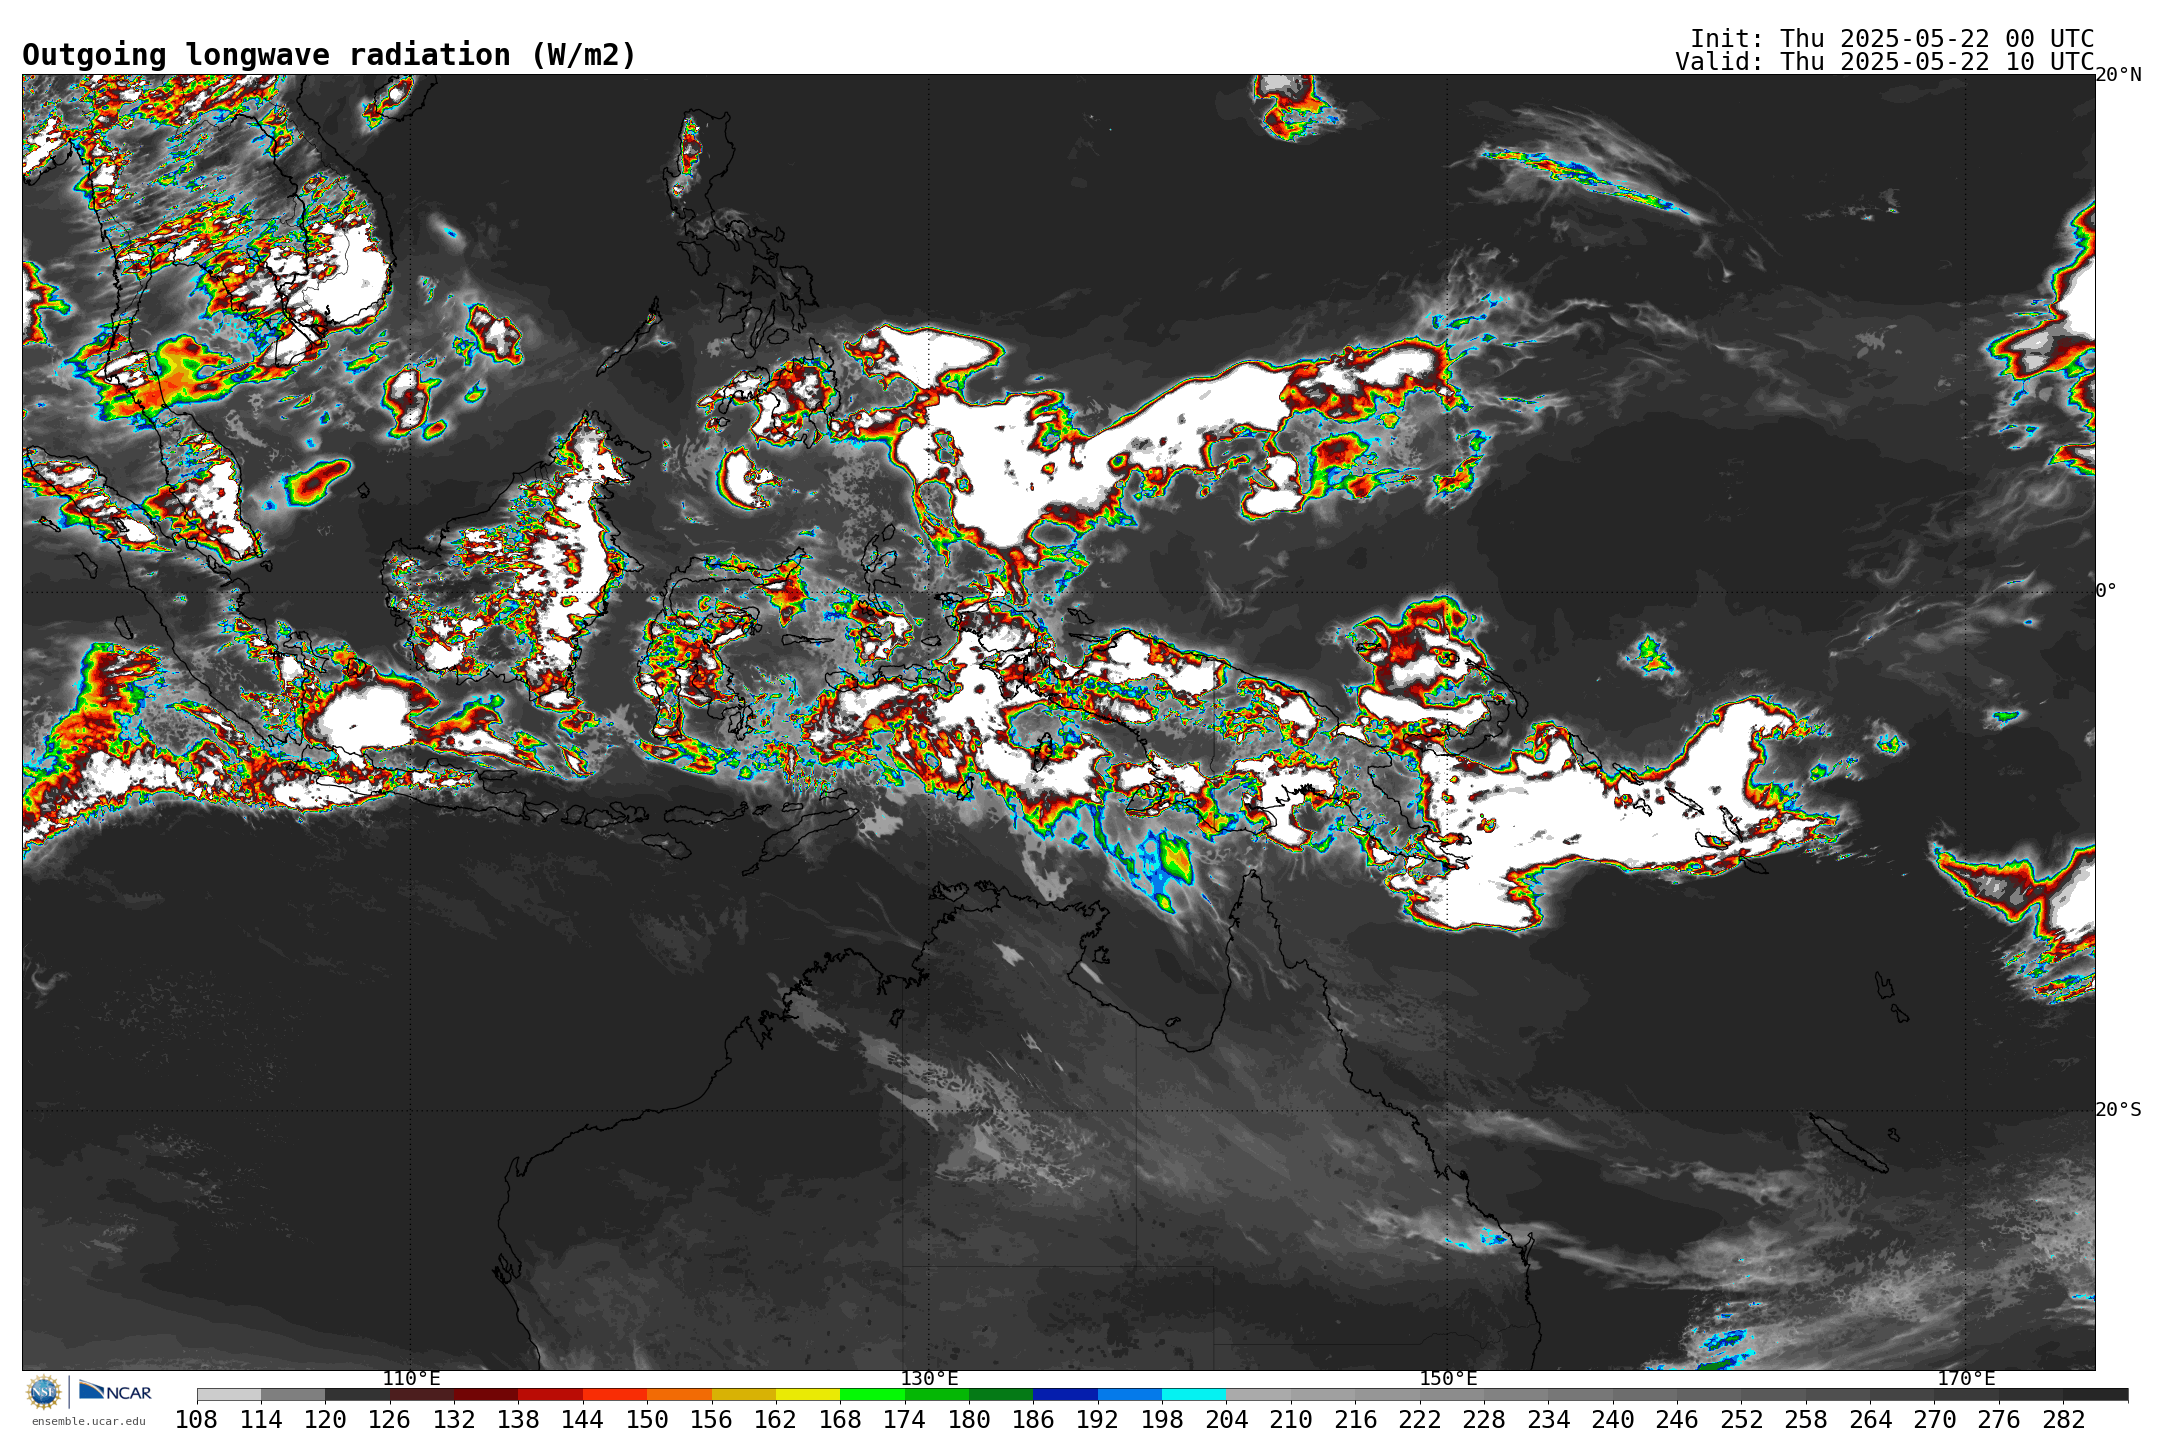The width and height of the screenshot is (2160, 1433).
Task: Pick the dark green 180–186 colorbar swatch
Action: point(1001,1395)
